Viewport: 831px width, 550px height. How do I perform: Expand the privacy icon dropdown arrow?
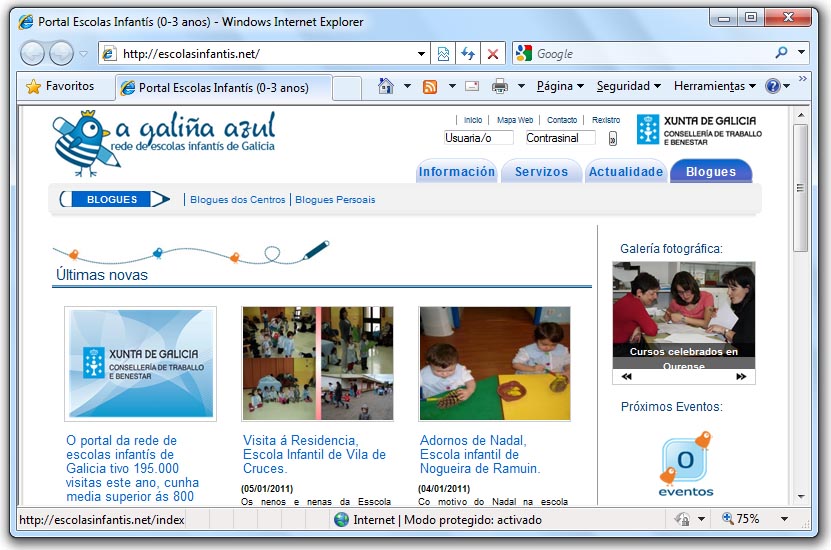coord(701,519)
